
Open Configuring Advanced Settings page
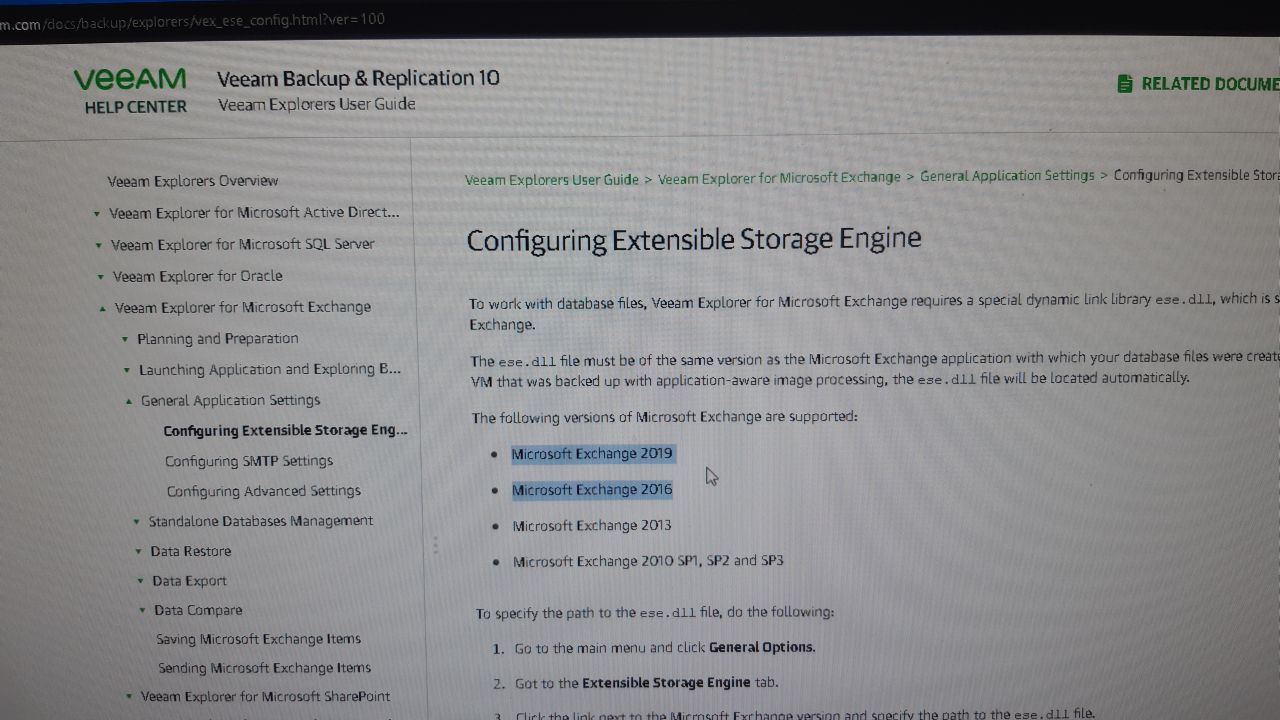(x=264, y=491)
